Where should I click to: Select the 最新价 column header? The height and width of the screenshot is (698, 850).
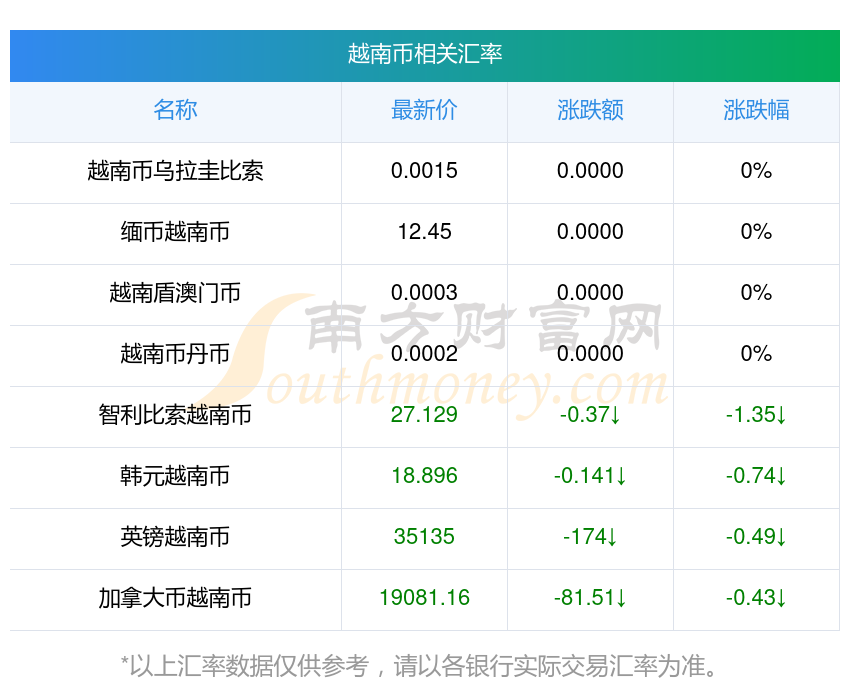point(424,110)
